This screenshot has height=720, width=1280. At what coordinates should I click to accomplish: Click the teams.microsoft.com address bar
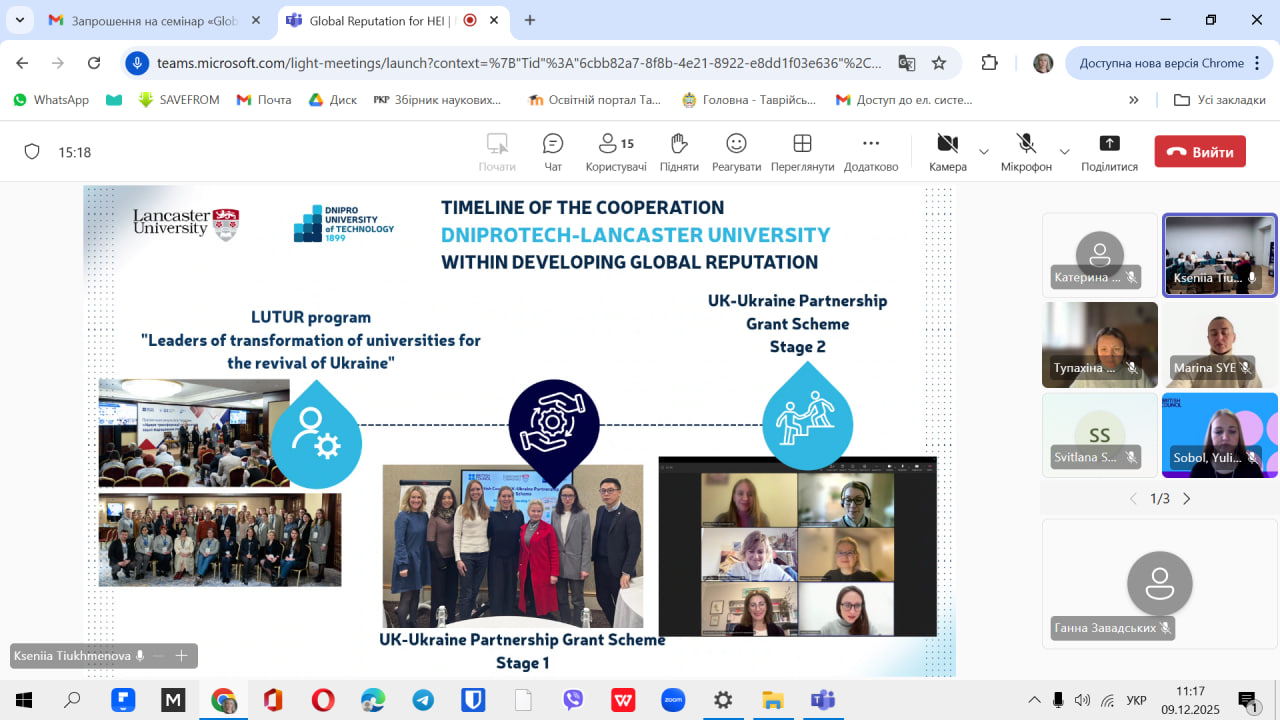(x=520, y=63)
